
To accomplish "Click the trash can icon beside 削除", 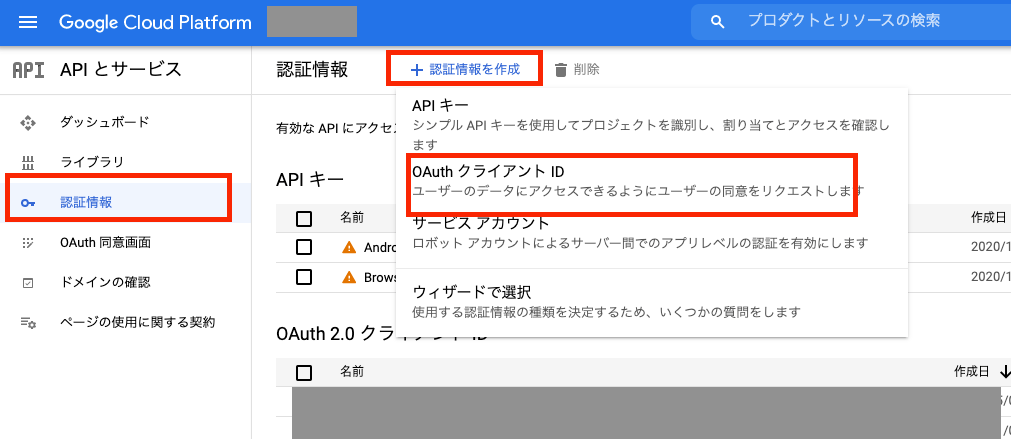I will 561,70.
